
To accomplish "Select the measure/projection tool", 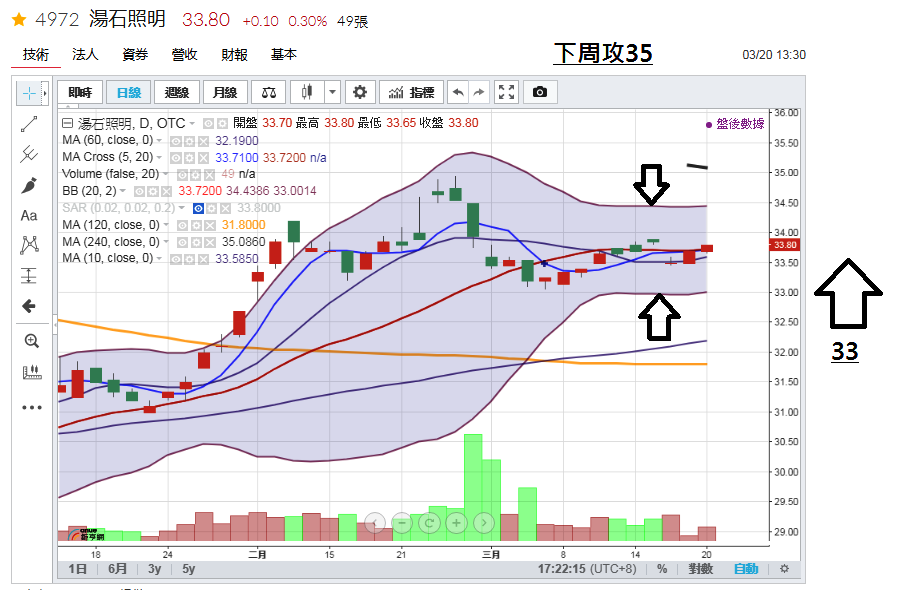I will pos(29,276).
